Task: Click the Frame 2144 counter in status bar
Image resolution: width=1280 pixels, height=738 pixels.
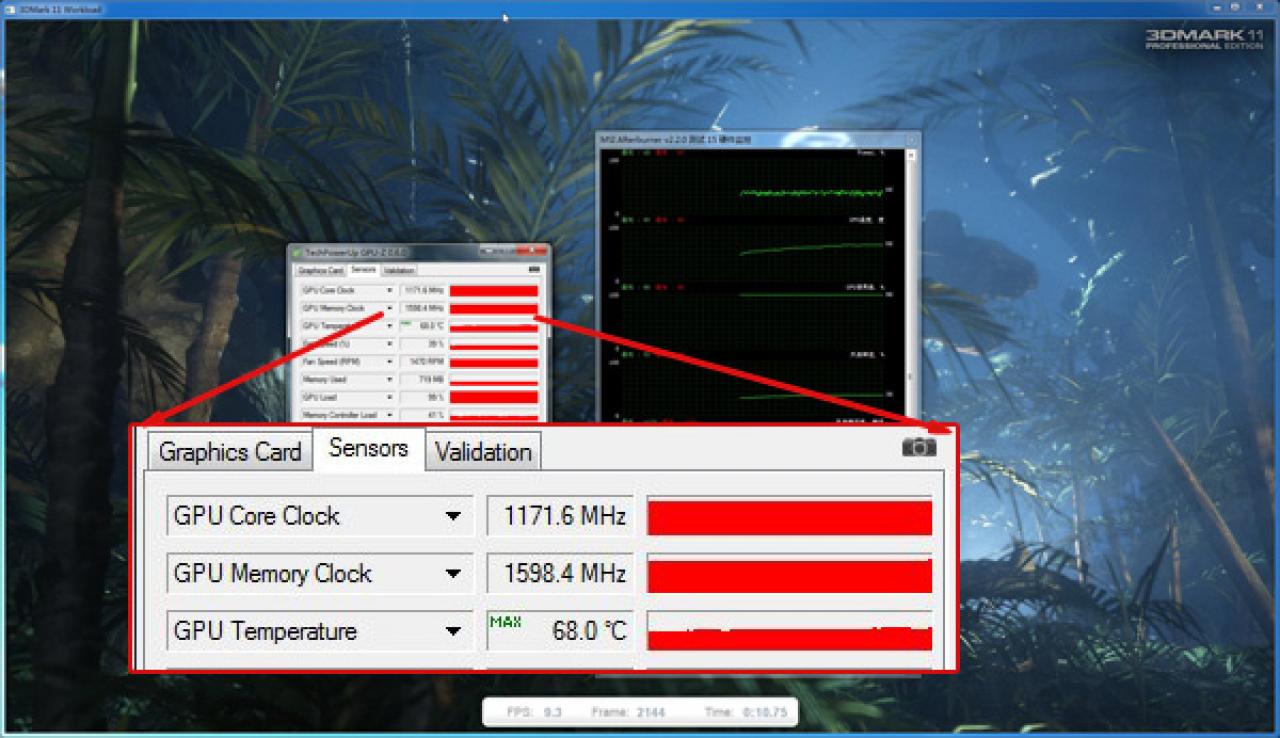Action: pos(629,712)
